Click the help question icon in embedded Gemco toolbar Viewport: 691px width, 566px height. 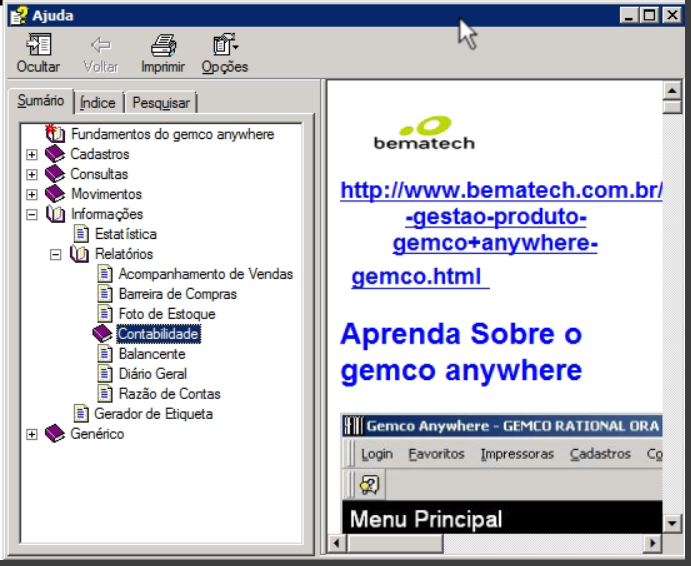pos(369,485)
